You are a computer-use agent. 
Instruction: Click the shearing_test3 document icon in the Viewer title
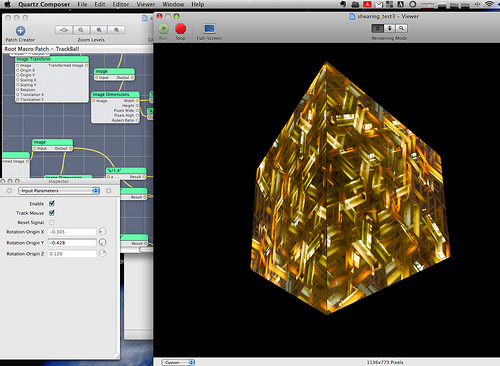click(352, 16)
